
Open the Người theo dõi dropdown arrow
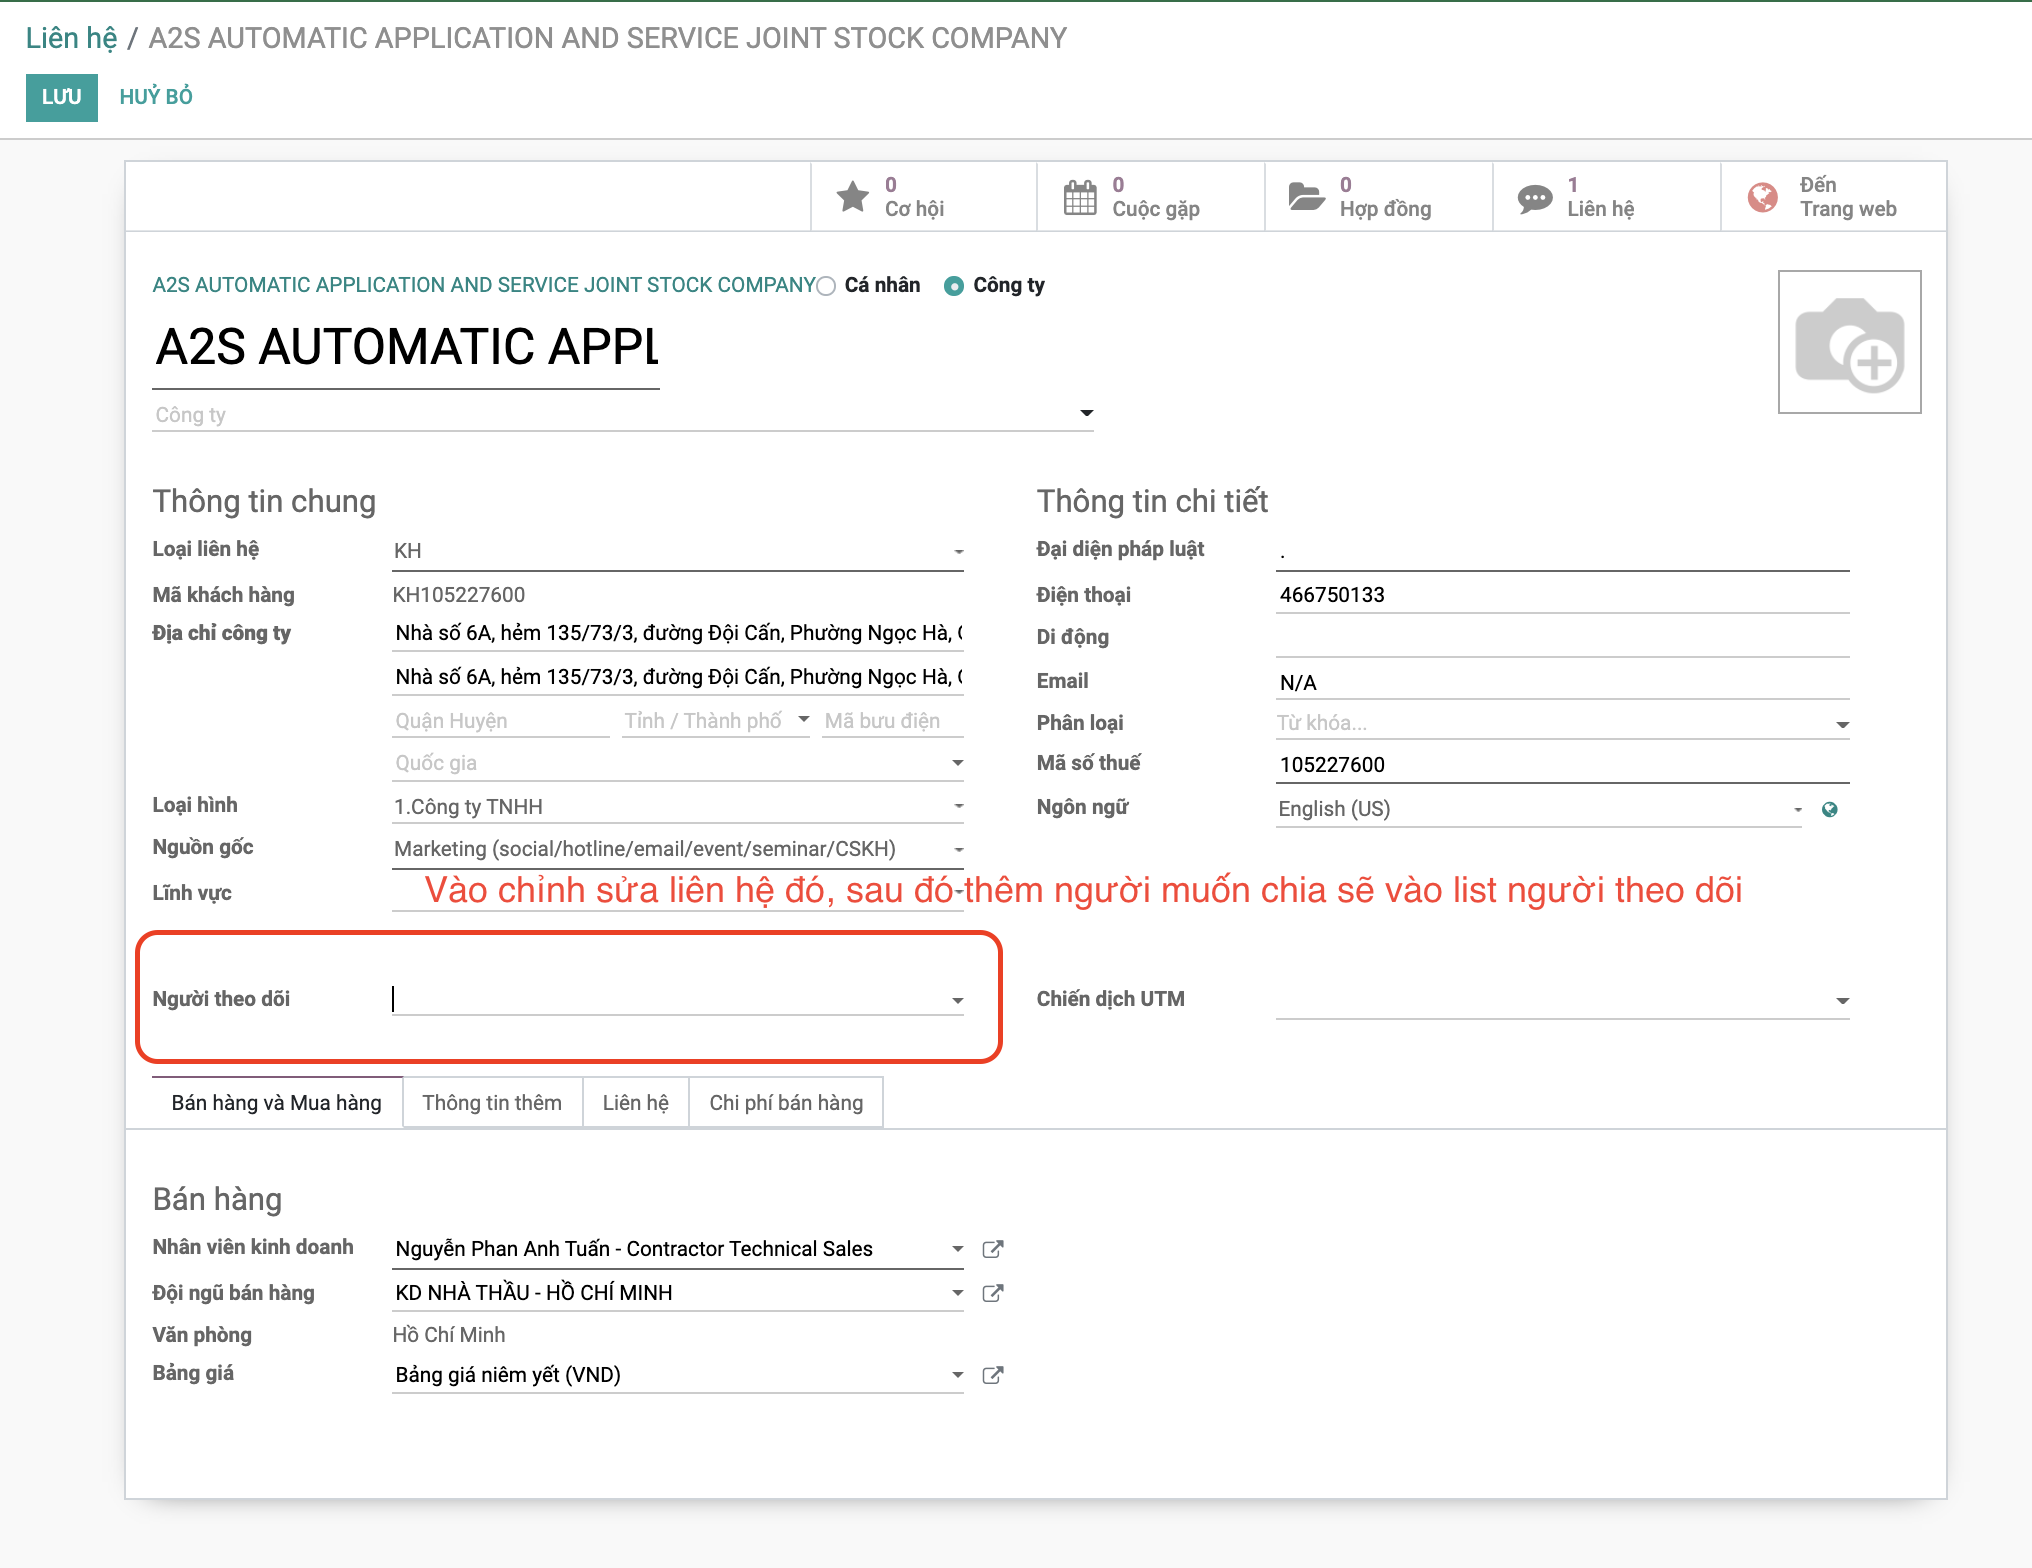click(958, 1000)
